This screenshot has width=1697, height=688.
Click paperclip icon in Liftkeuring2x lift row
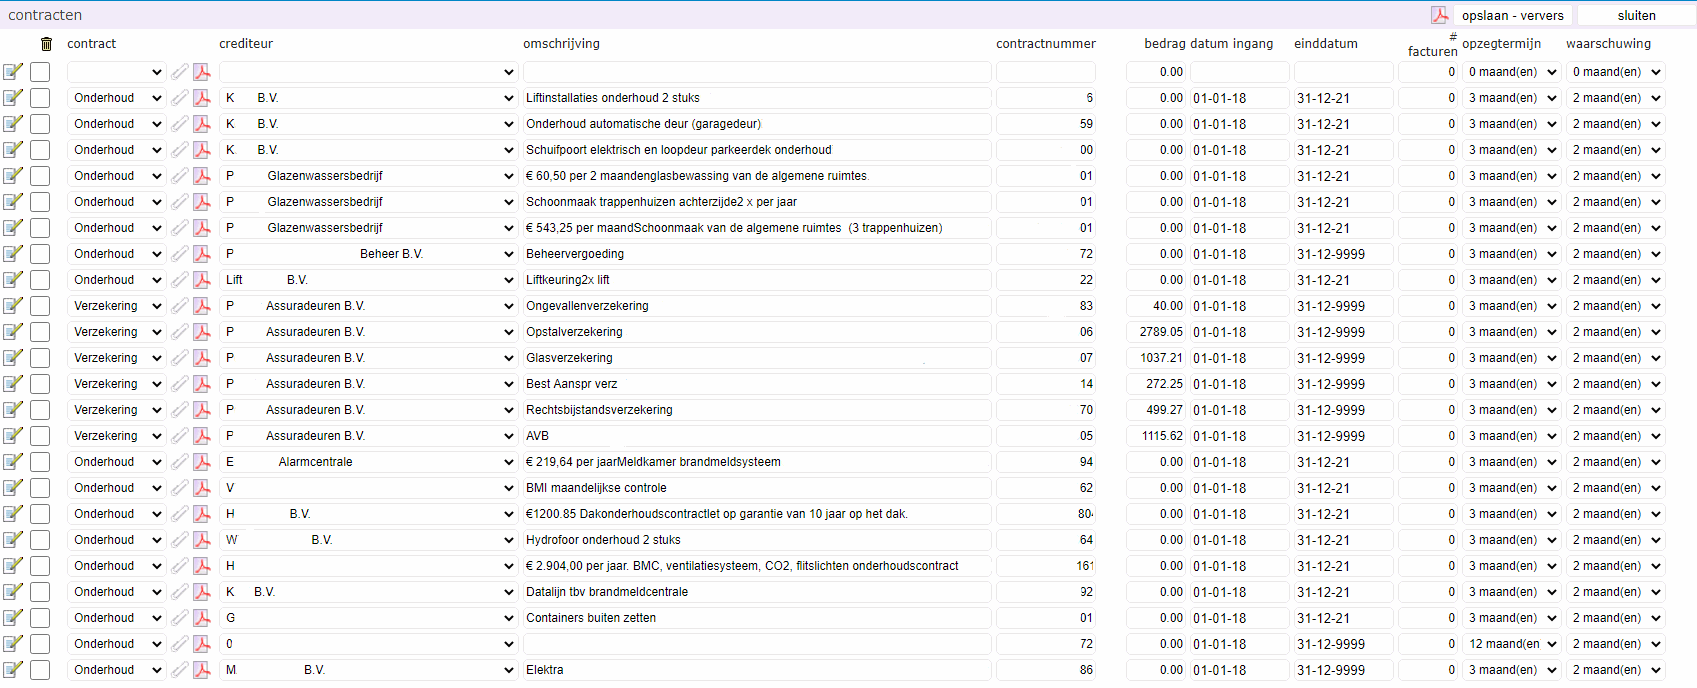coord(179,280)
